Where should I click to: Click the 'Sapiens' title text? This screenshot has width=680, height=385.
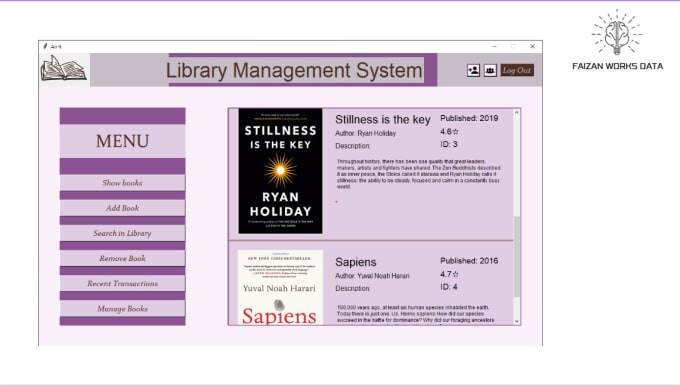pos(356,262)
